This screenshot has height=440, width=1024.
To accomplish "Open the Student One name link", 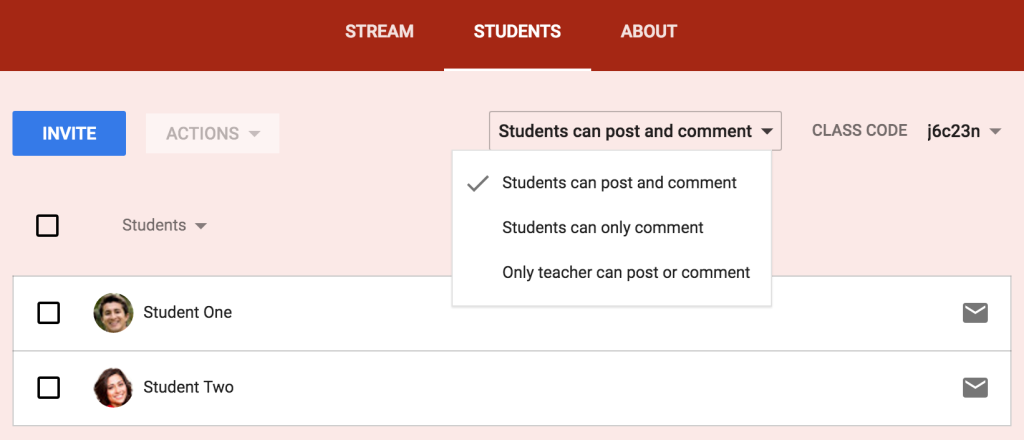I will tap(187, 313).
